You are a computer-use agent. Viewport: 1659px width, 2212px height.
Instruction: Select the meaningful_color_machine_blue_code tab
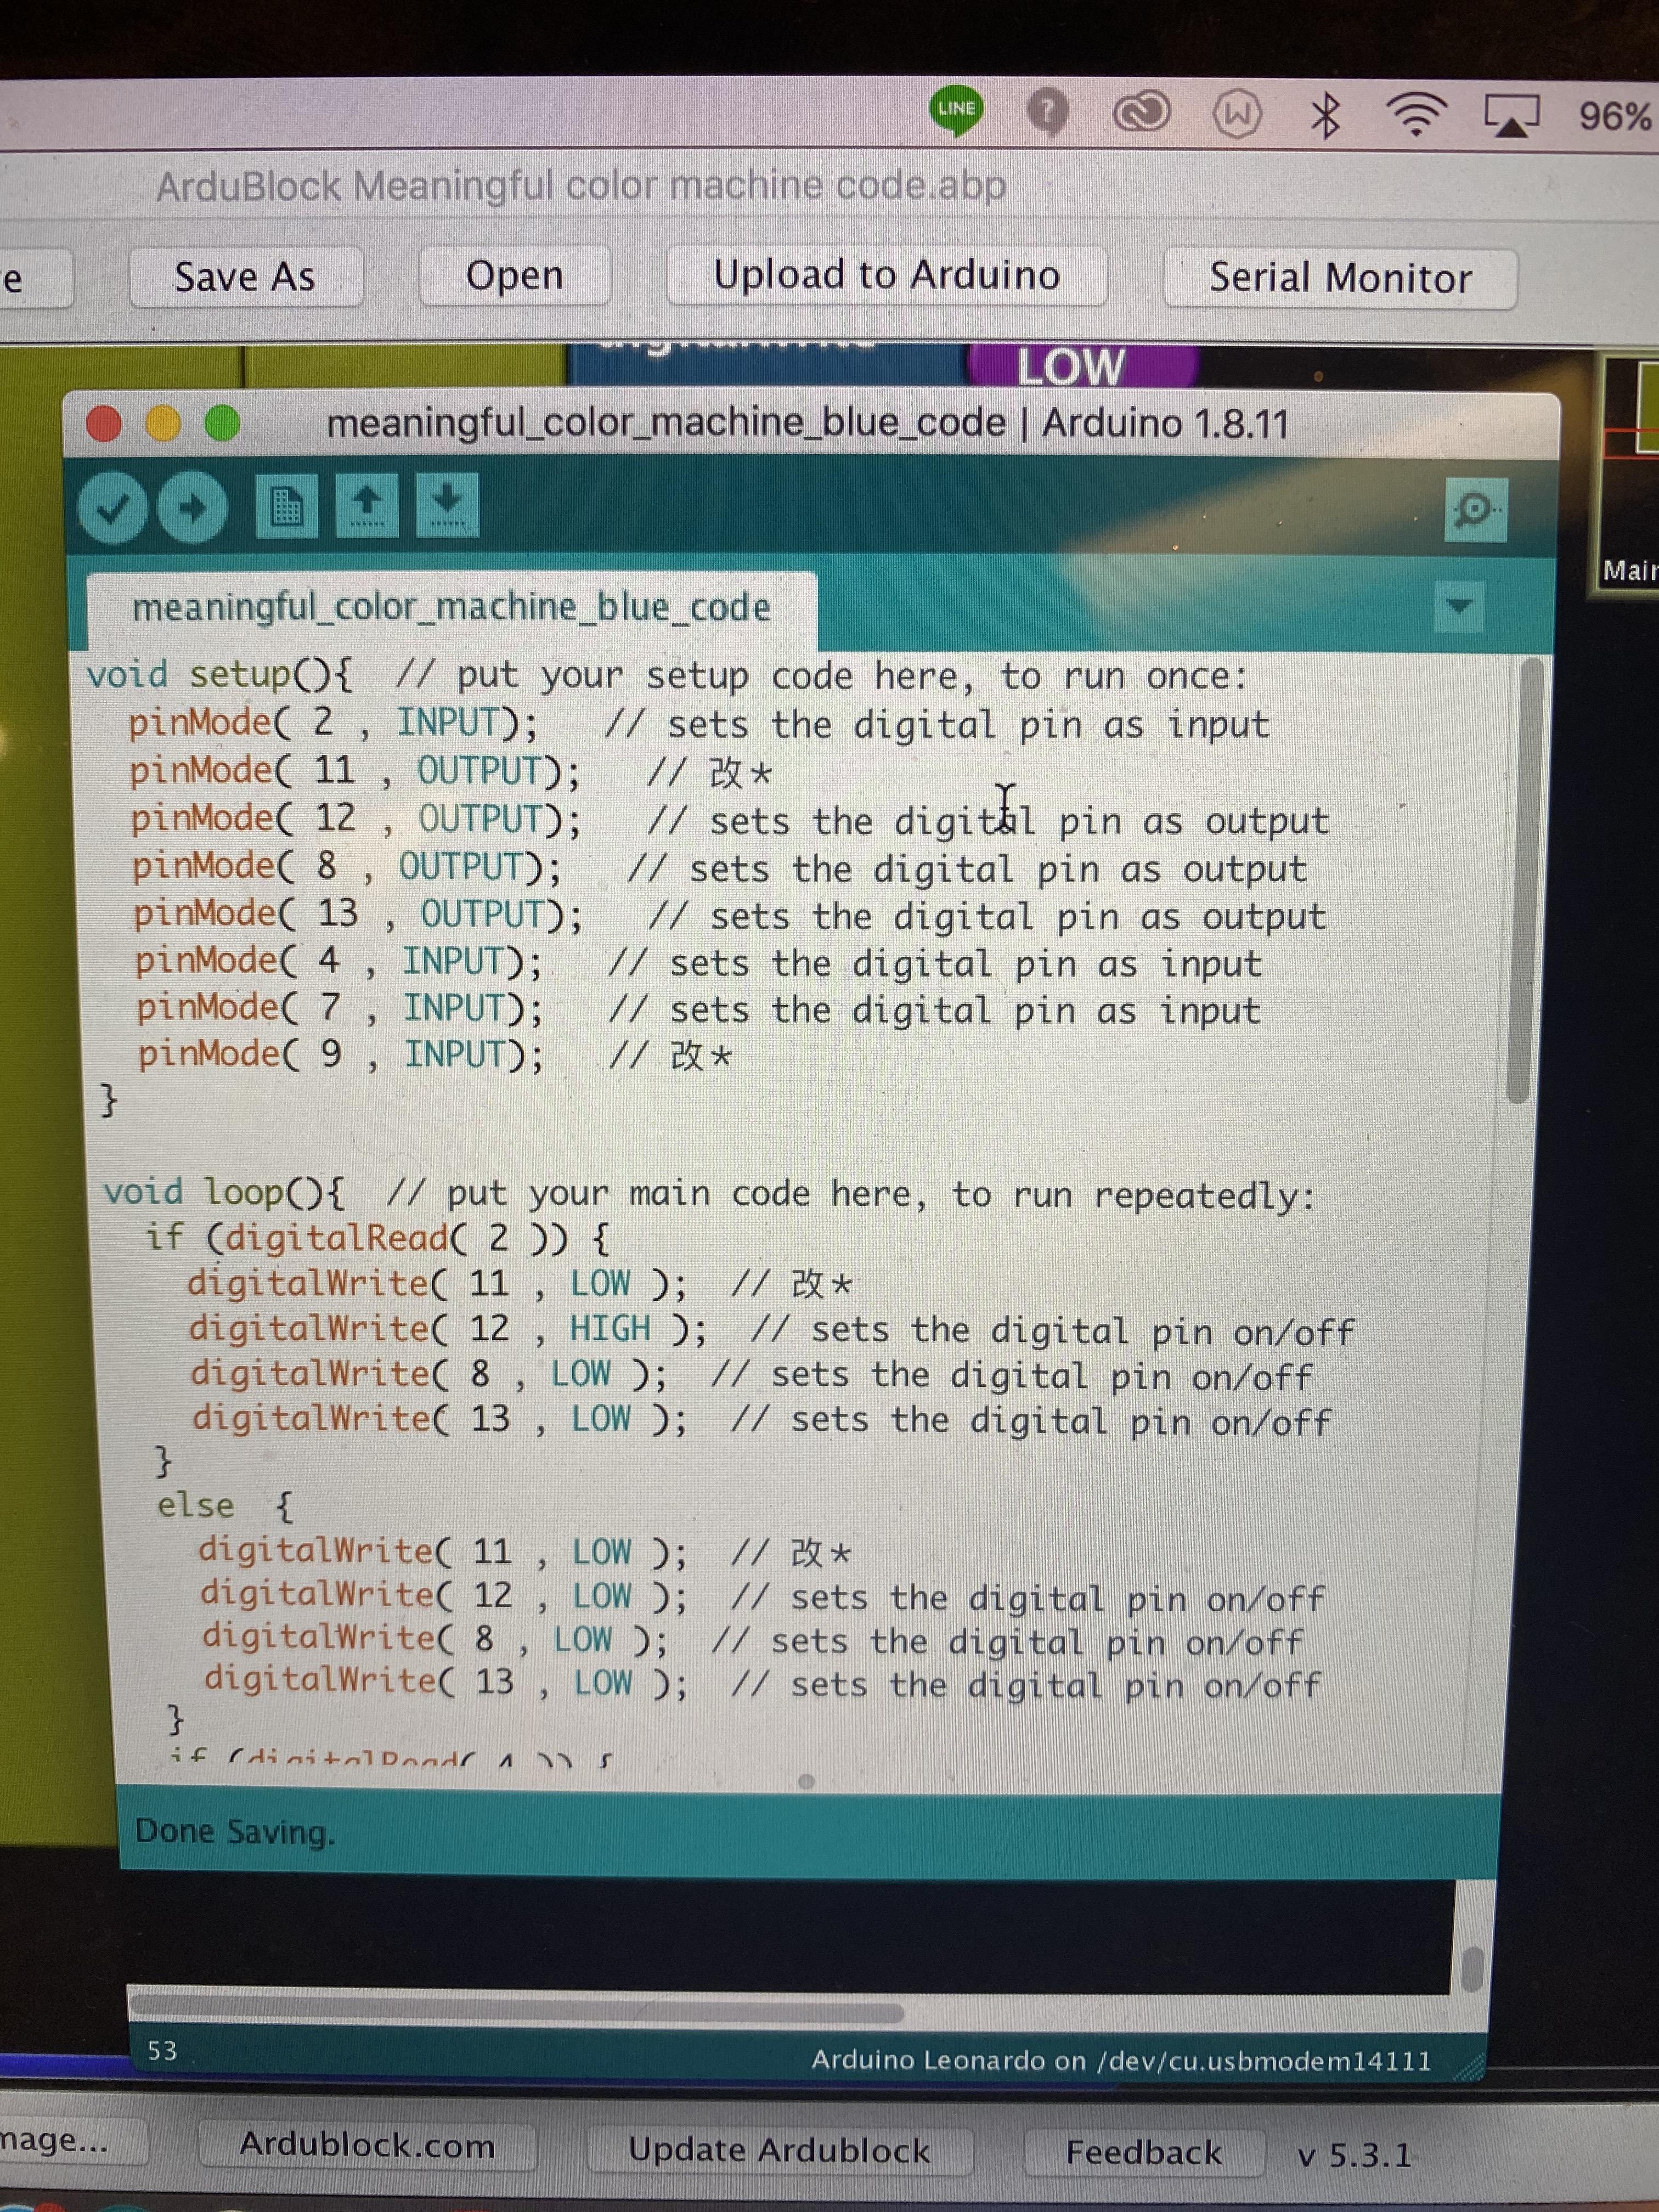451,608
